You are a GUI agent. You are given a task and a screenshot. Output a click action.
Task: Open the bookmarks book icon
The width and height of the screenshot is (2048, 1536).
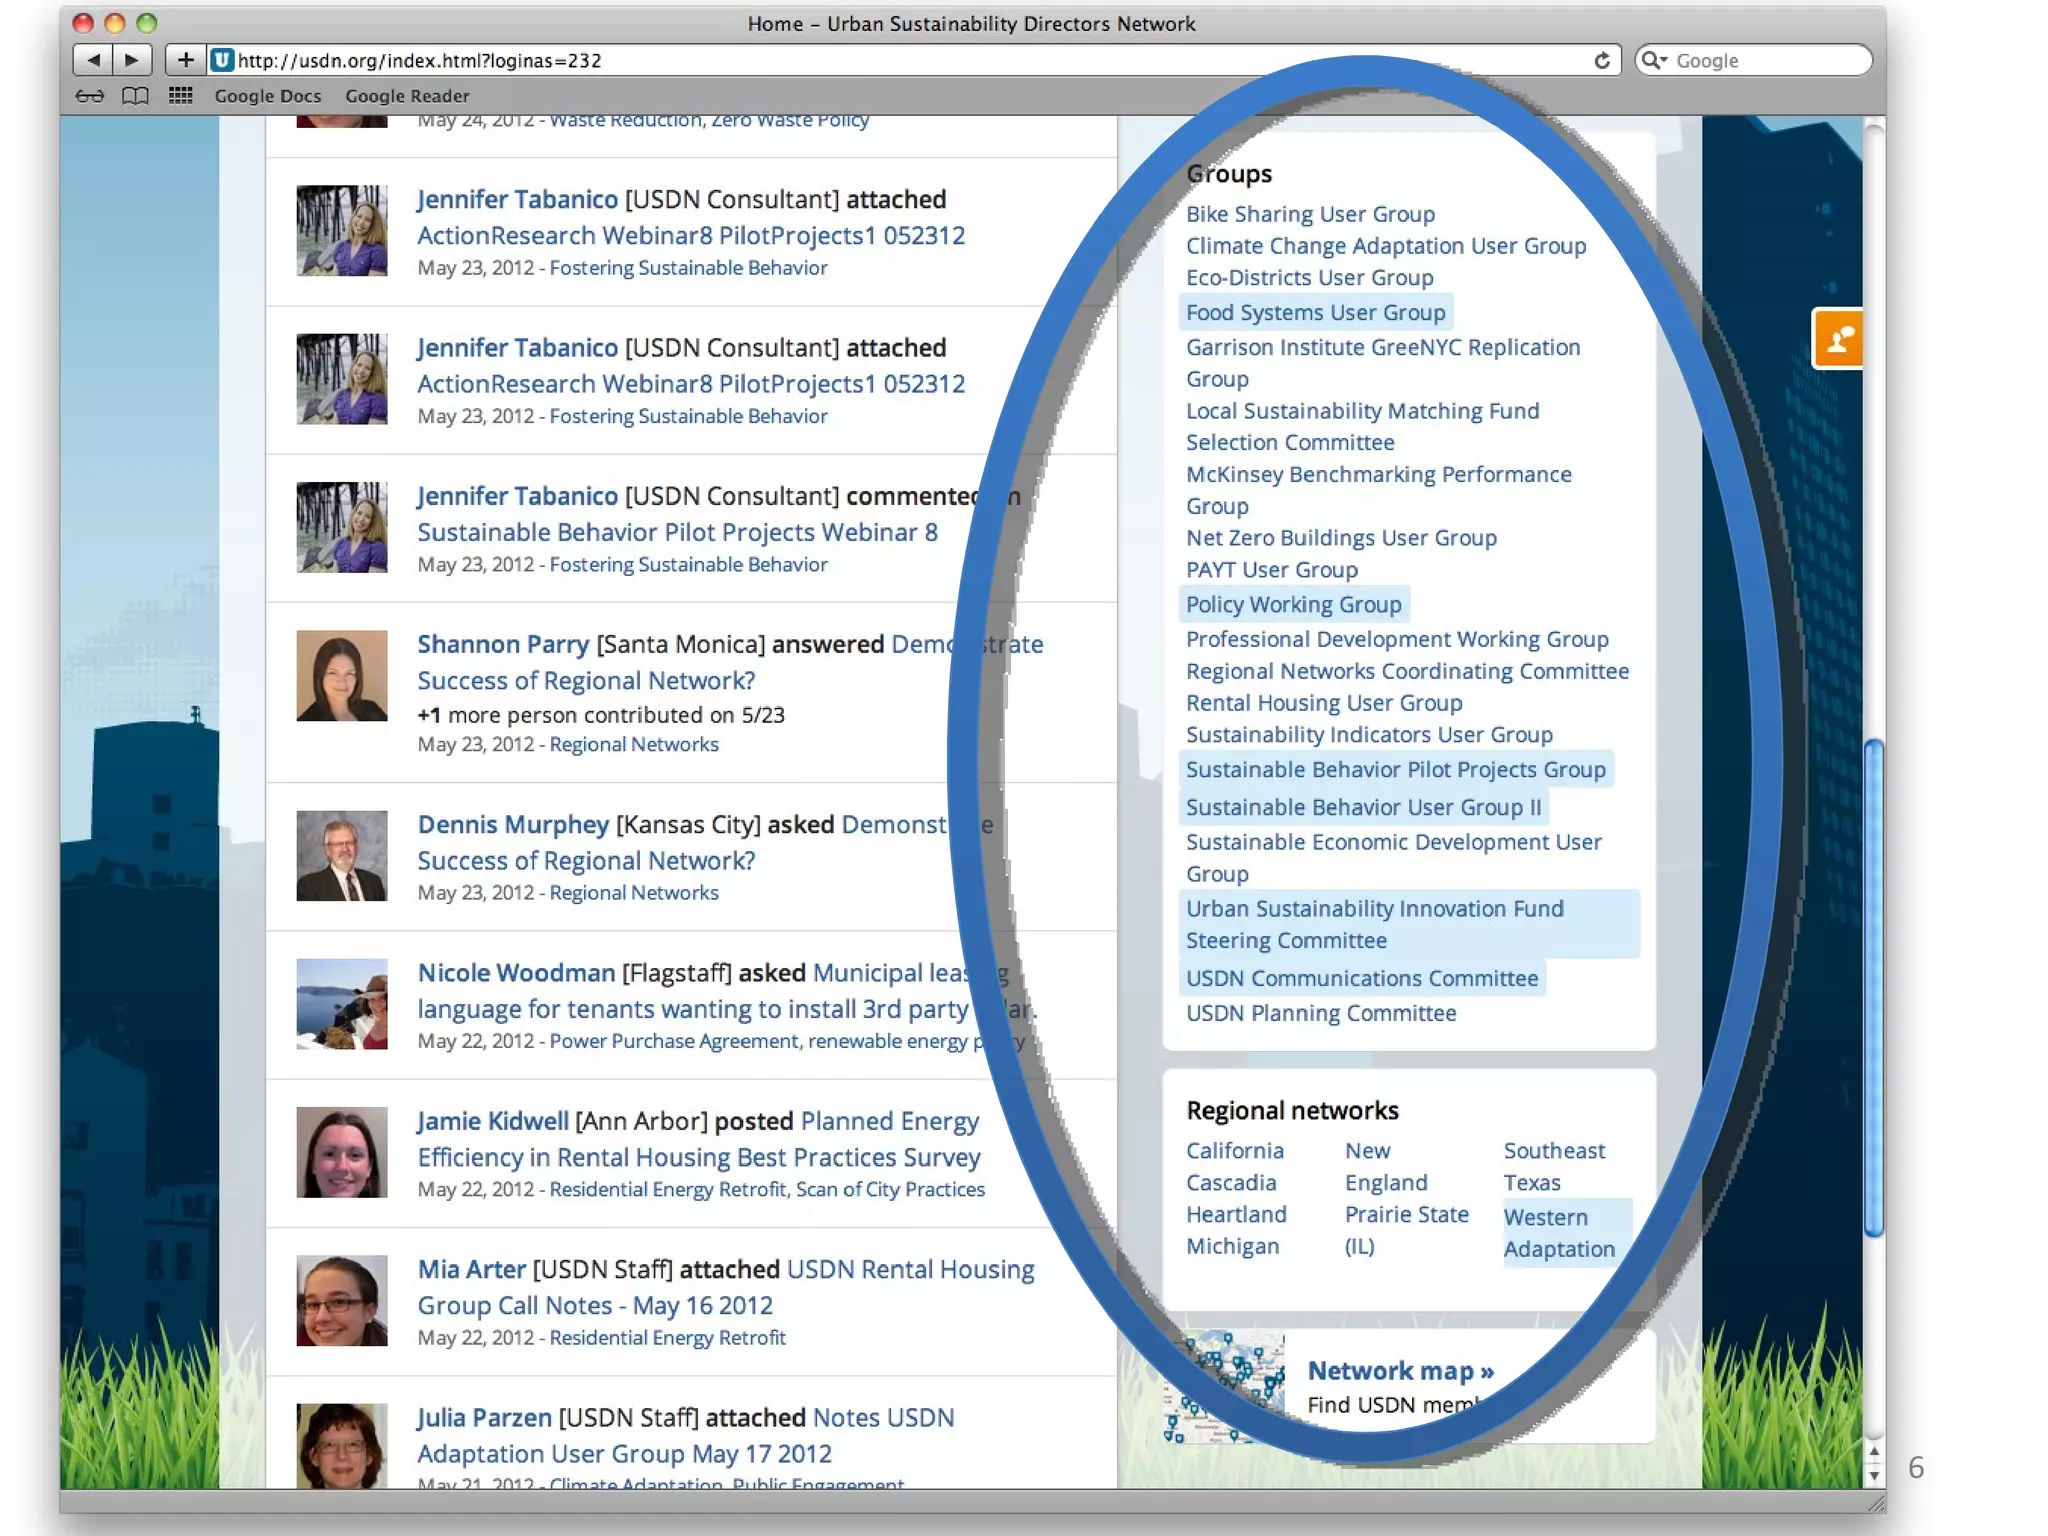click(x=135, y=96)
